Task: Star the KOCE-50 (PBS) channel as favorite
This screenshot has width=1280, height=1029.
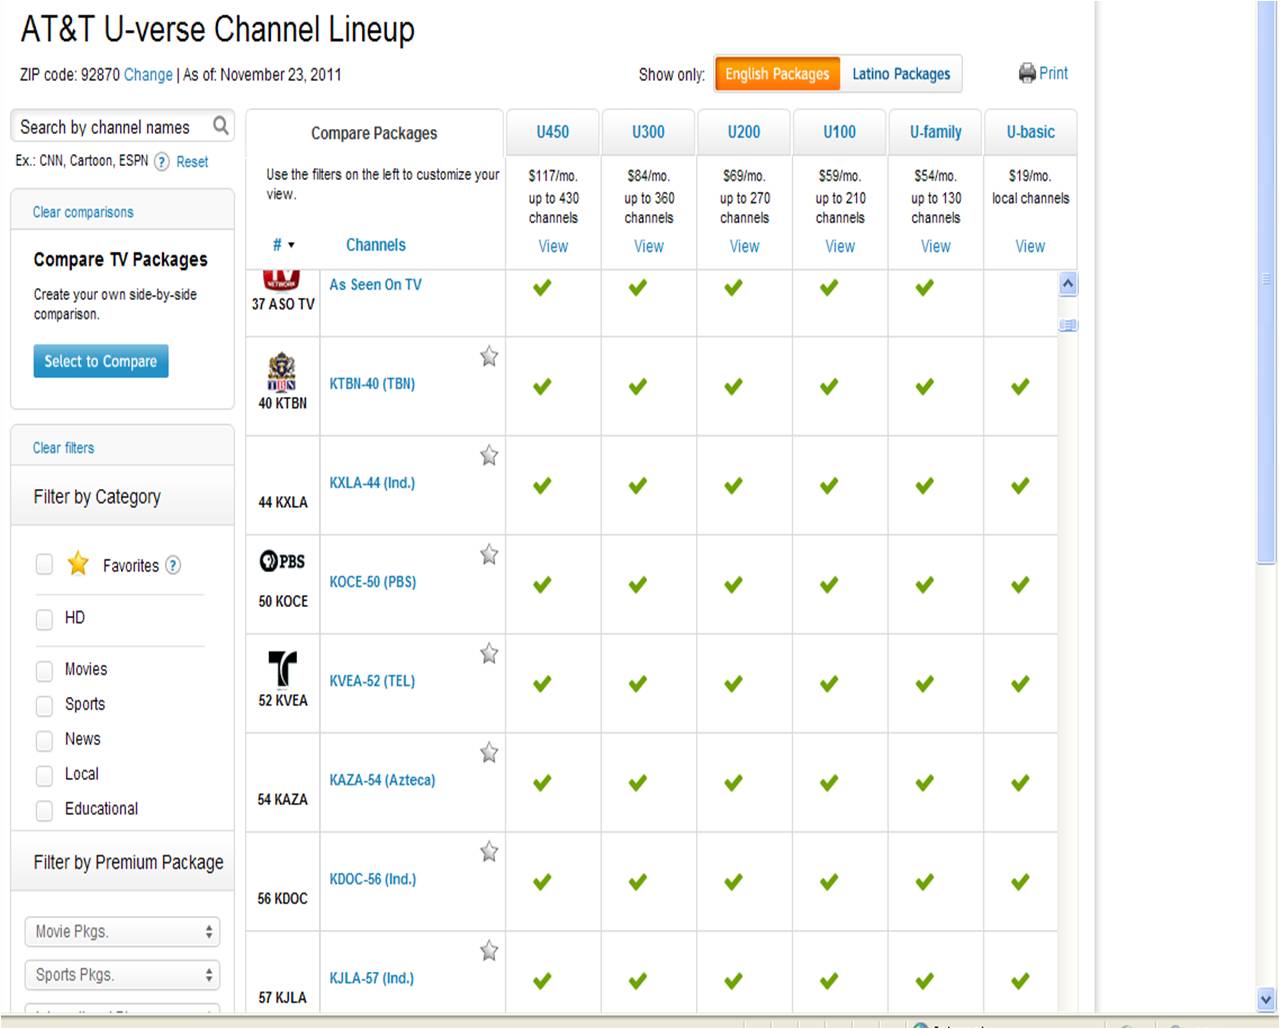Action: [x=489, y=555]
